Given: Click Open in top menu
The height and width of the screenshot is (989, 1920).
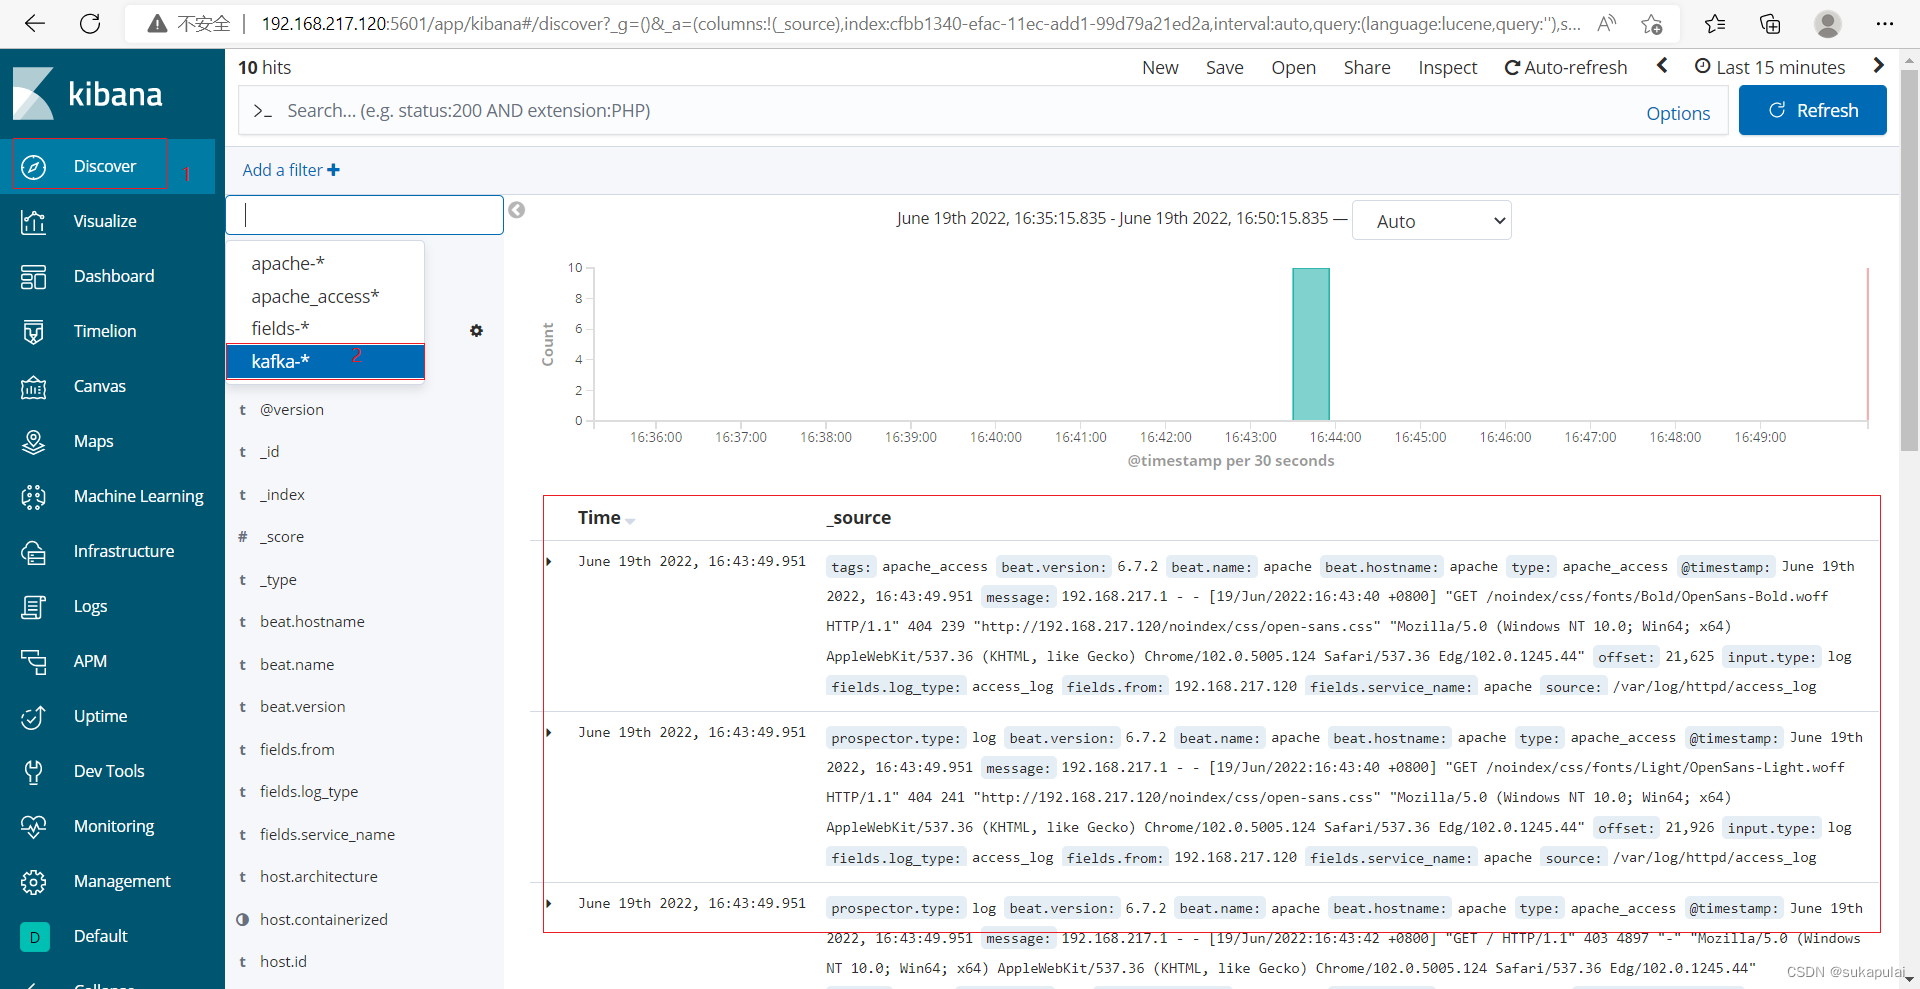Looking at the screenshot, I should point(1293,67).
